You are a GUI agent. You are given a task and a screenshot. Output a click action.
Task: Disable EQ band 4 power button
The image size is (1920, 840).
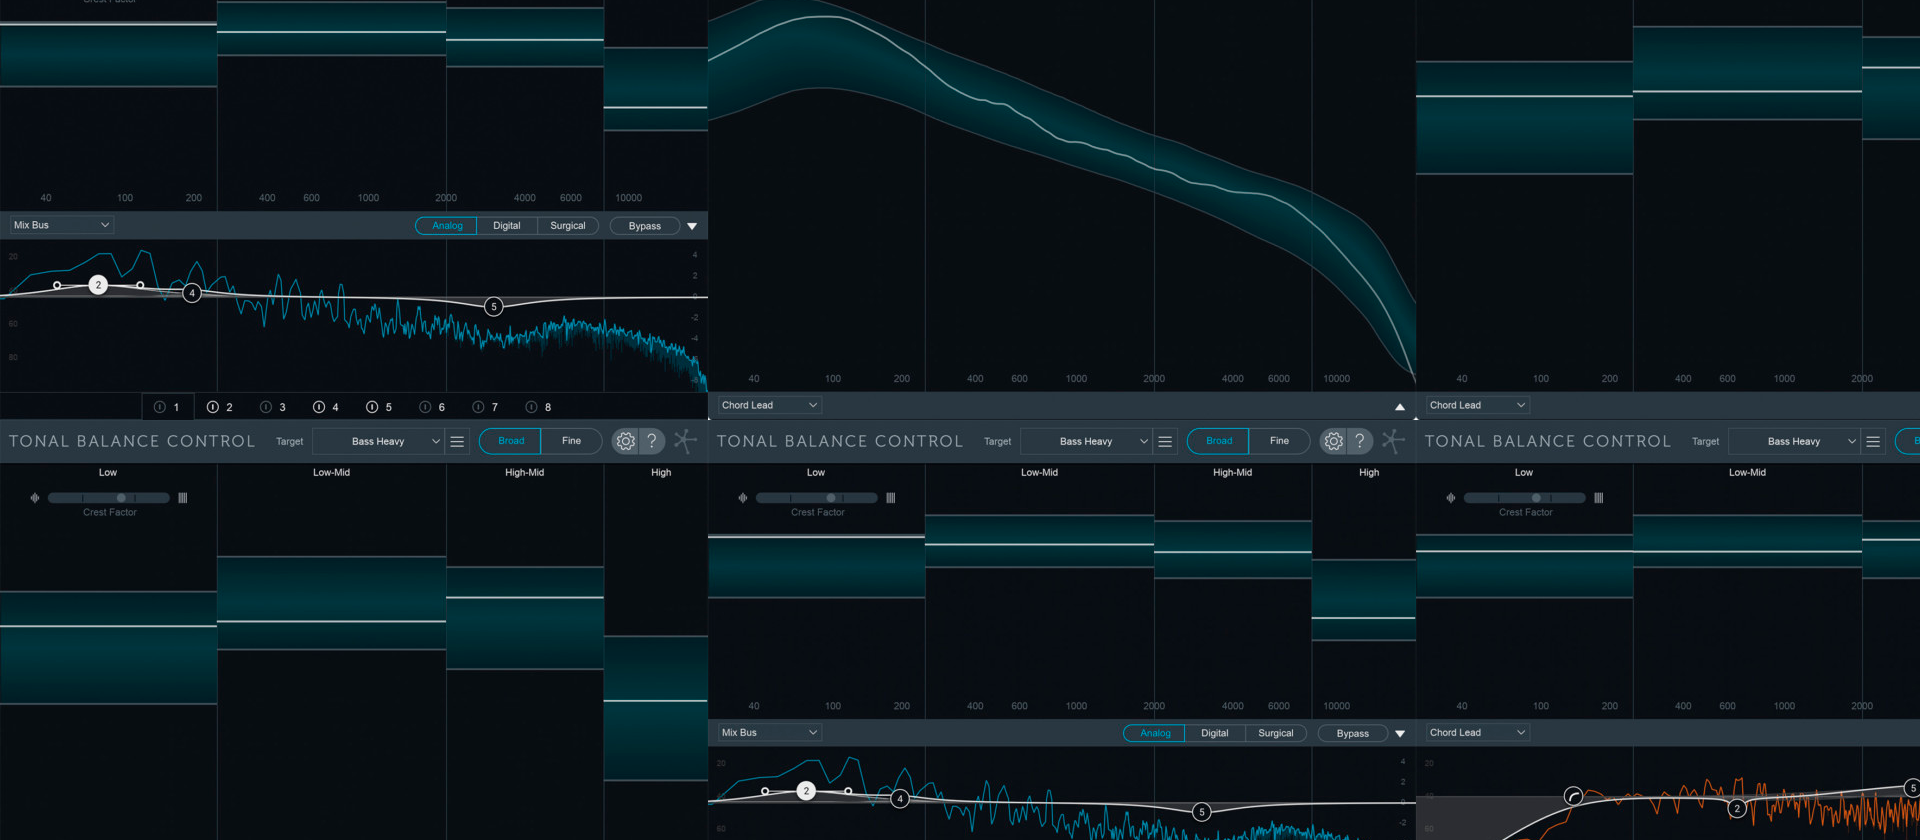click(319, 407)
